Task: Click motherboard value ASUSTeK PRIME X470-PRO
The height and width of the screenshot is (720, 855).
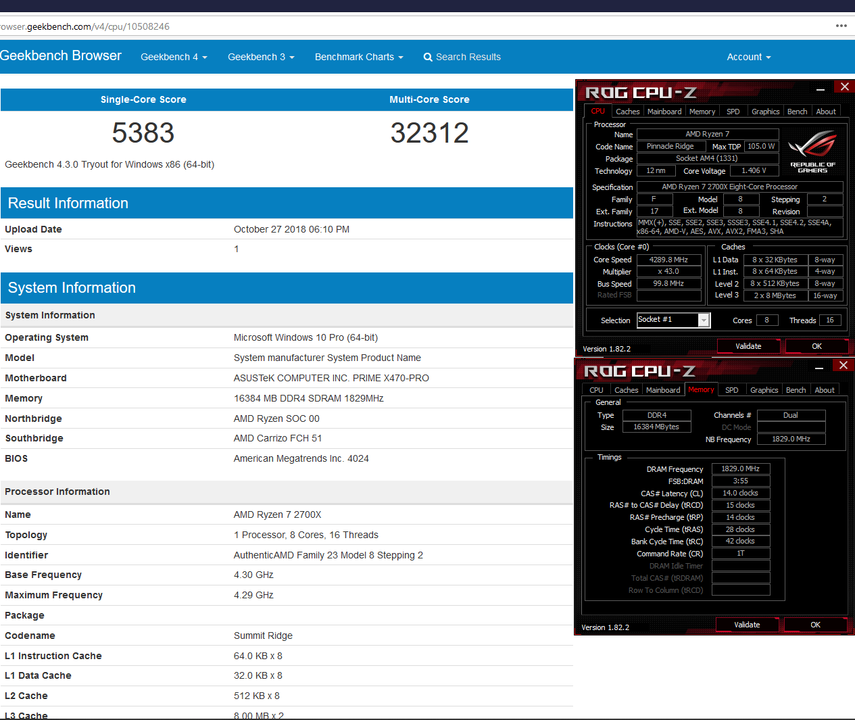Action: (x=332, y=378)
